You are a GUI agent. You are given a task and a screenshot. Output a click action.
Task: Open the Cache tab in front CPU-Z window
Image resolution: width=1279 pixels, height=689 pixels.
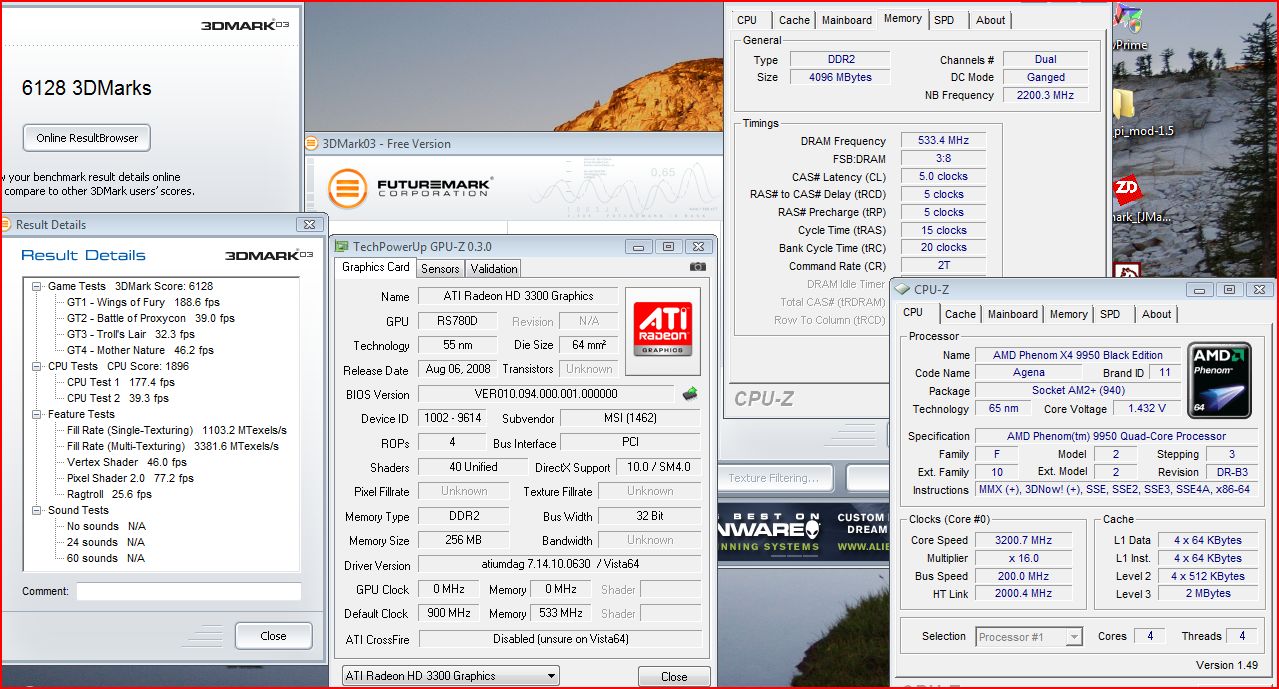(960, 314)
